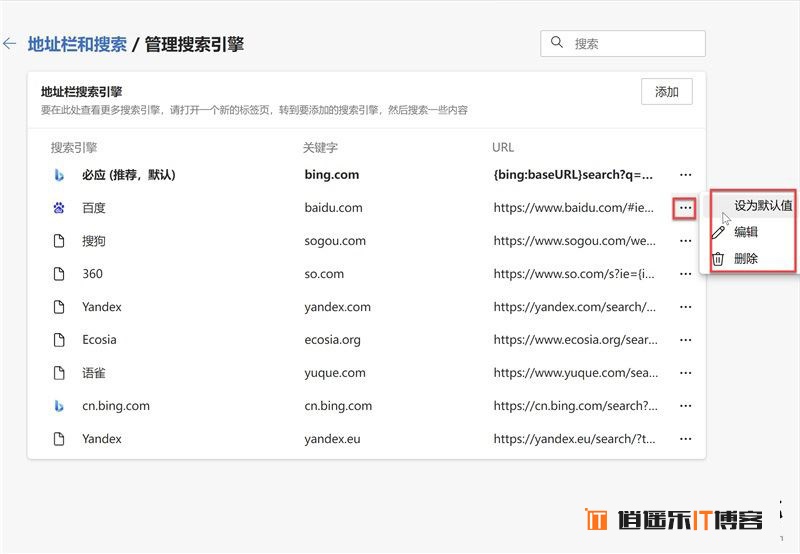Click the page icon in 360 row
This screenshot has width=800, height=554.
click(x=59, y=274)
